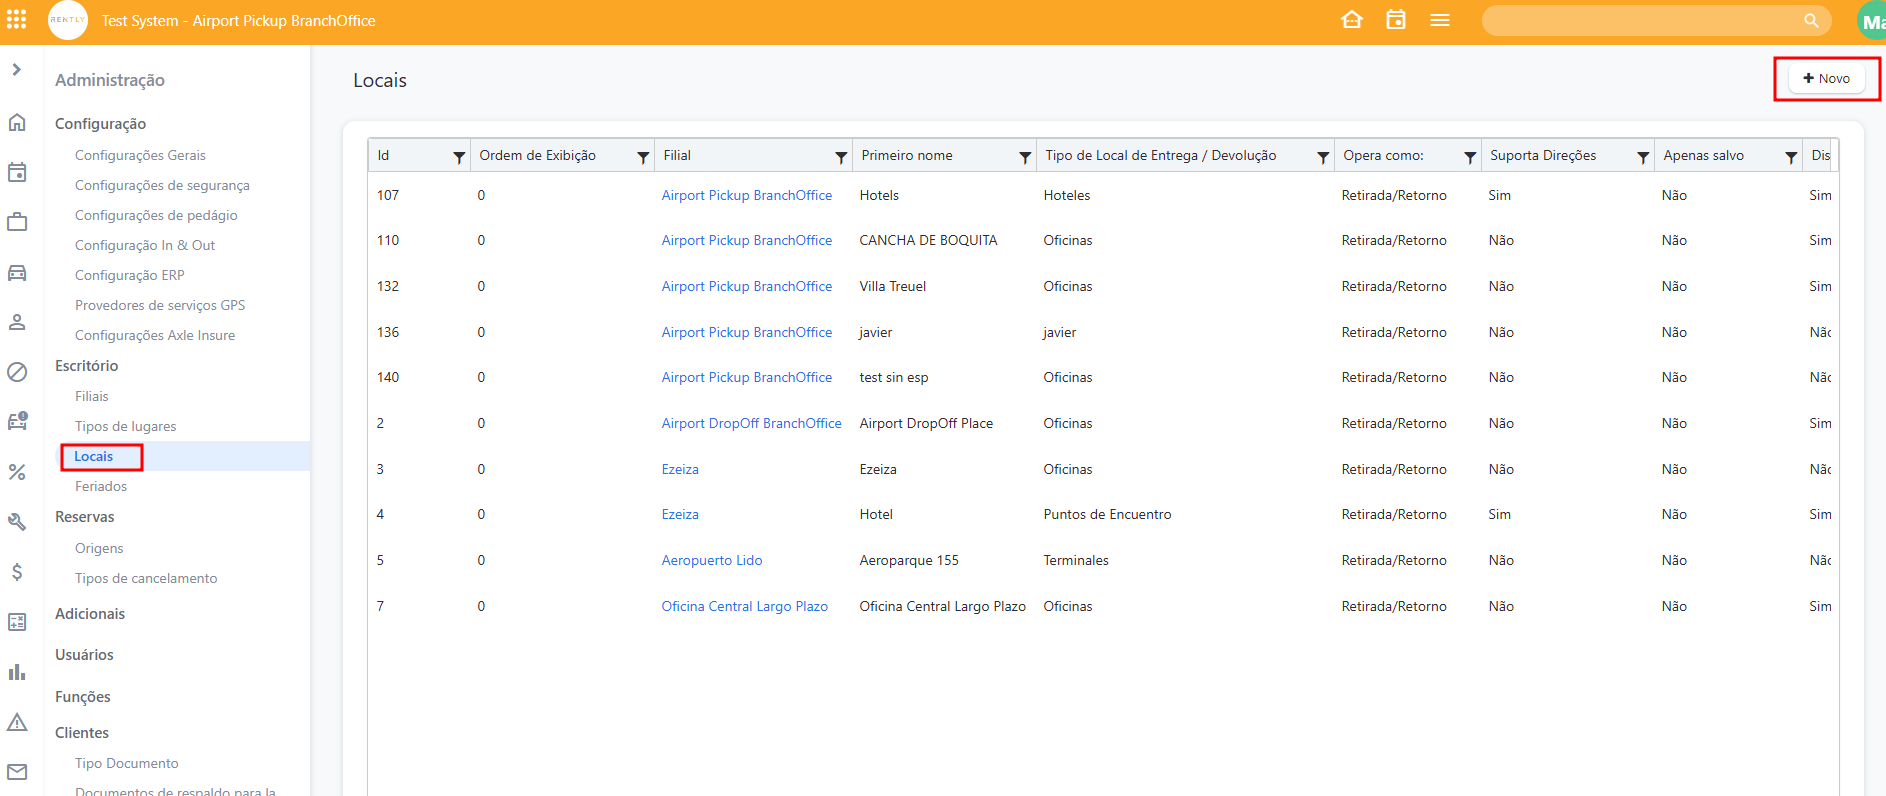Open the filter for the Id column
Viewport: 1886px width, 796px height.
pos(459,157)
